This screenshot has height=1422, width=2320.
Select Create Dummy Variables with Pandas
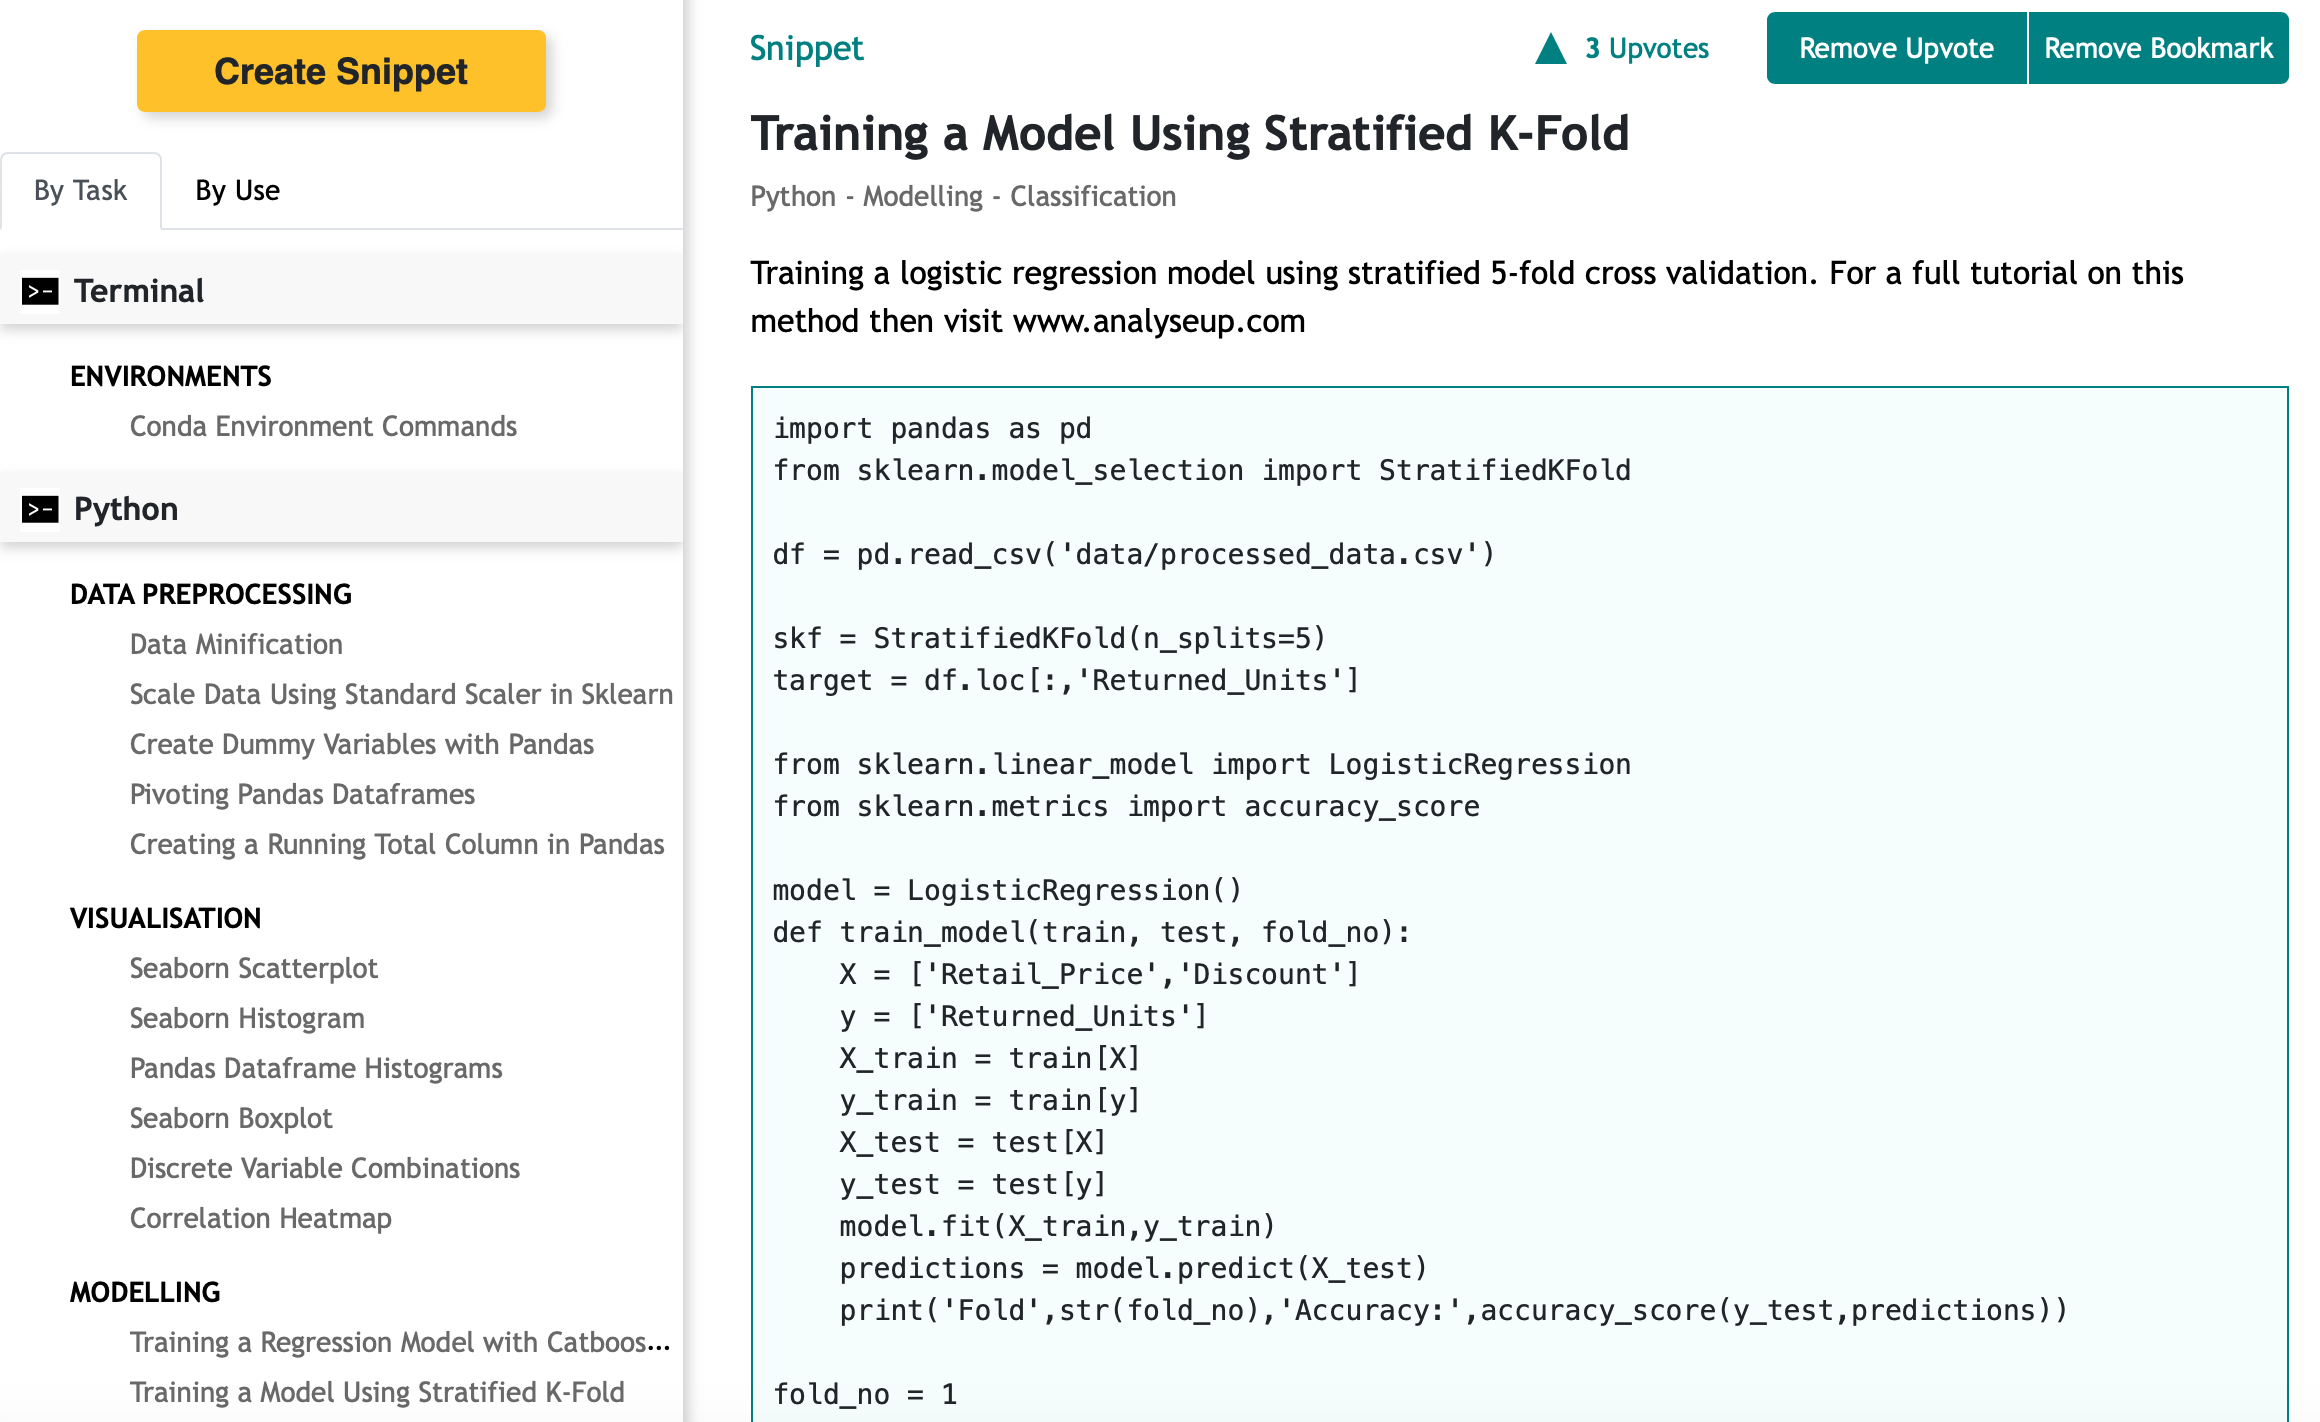(x=360, y=744)
